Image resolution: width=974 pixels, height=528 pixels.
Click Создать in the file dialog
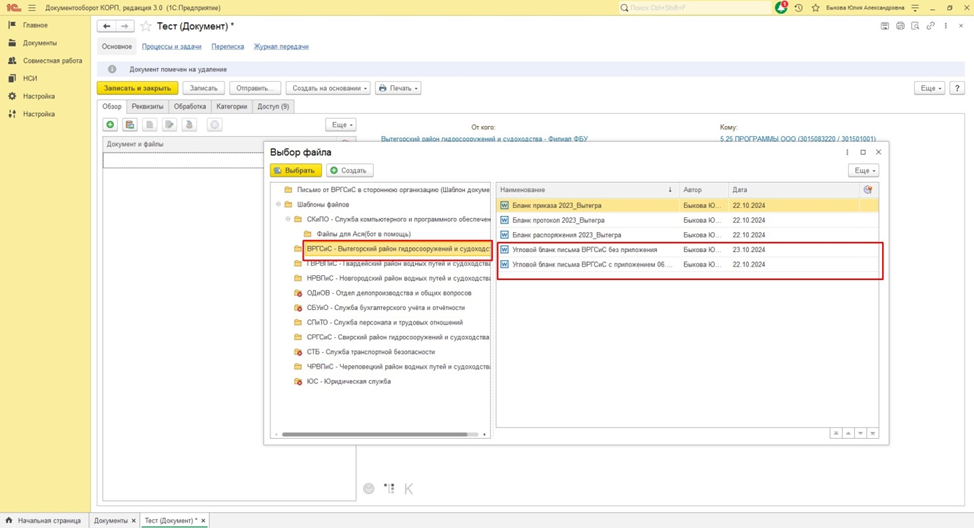pyautogui.click(x=350, y=170)
